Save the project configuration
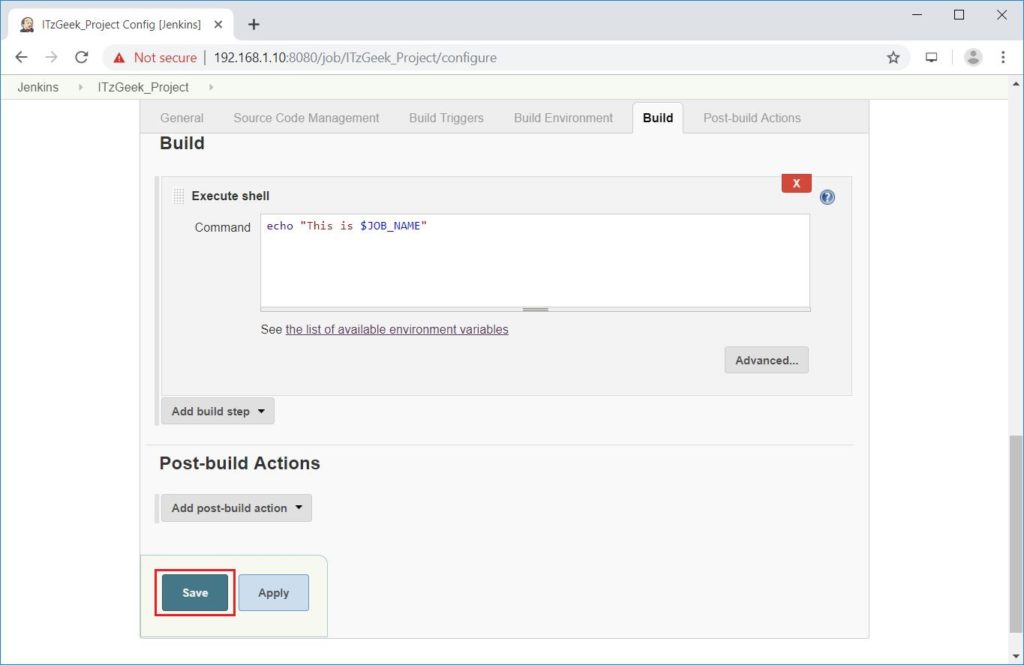 pyautogui.click(x=195, y=592)
